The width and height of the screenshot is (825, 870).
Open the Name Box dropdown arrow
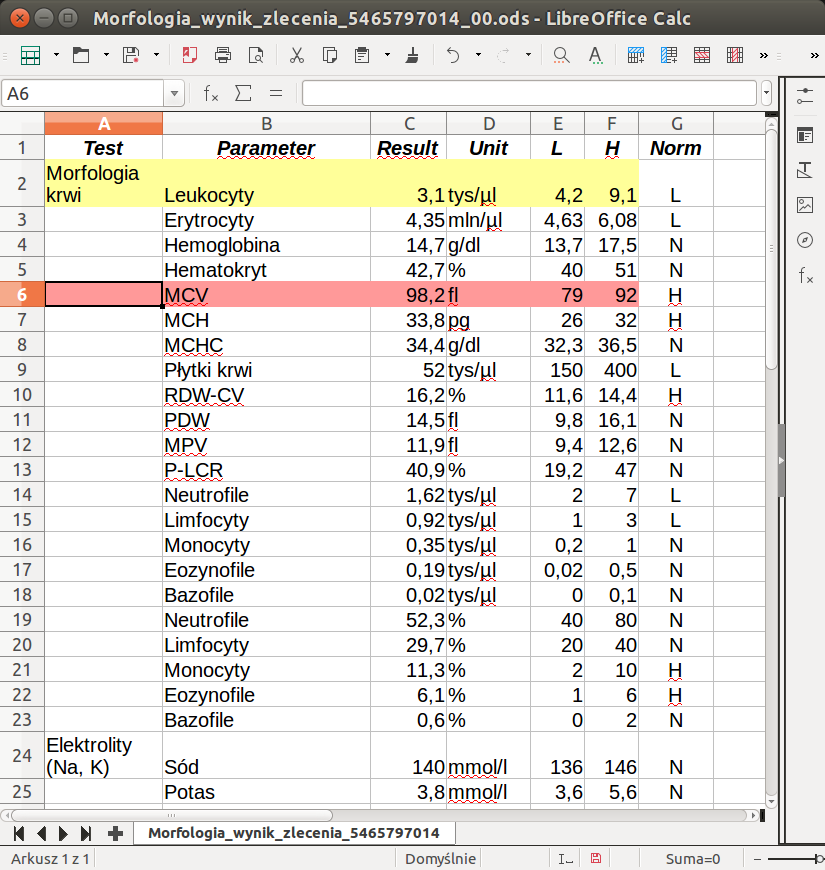point(174,93)
